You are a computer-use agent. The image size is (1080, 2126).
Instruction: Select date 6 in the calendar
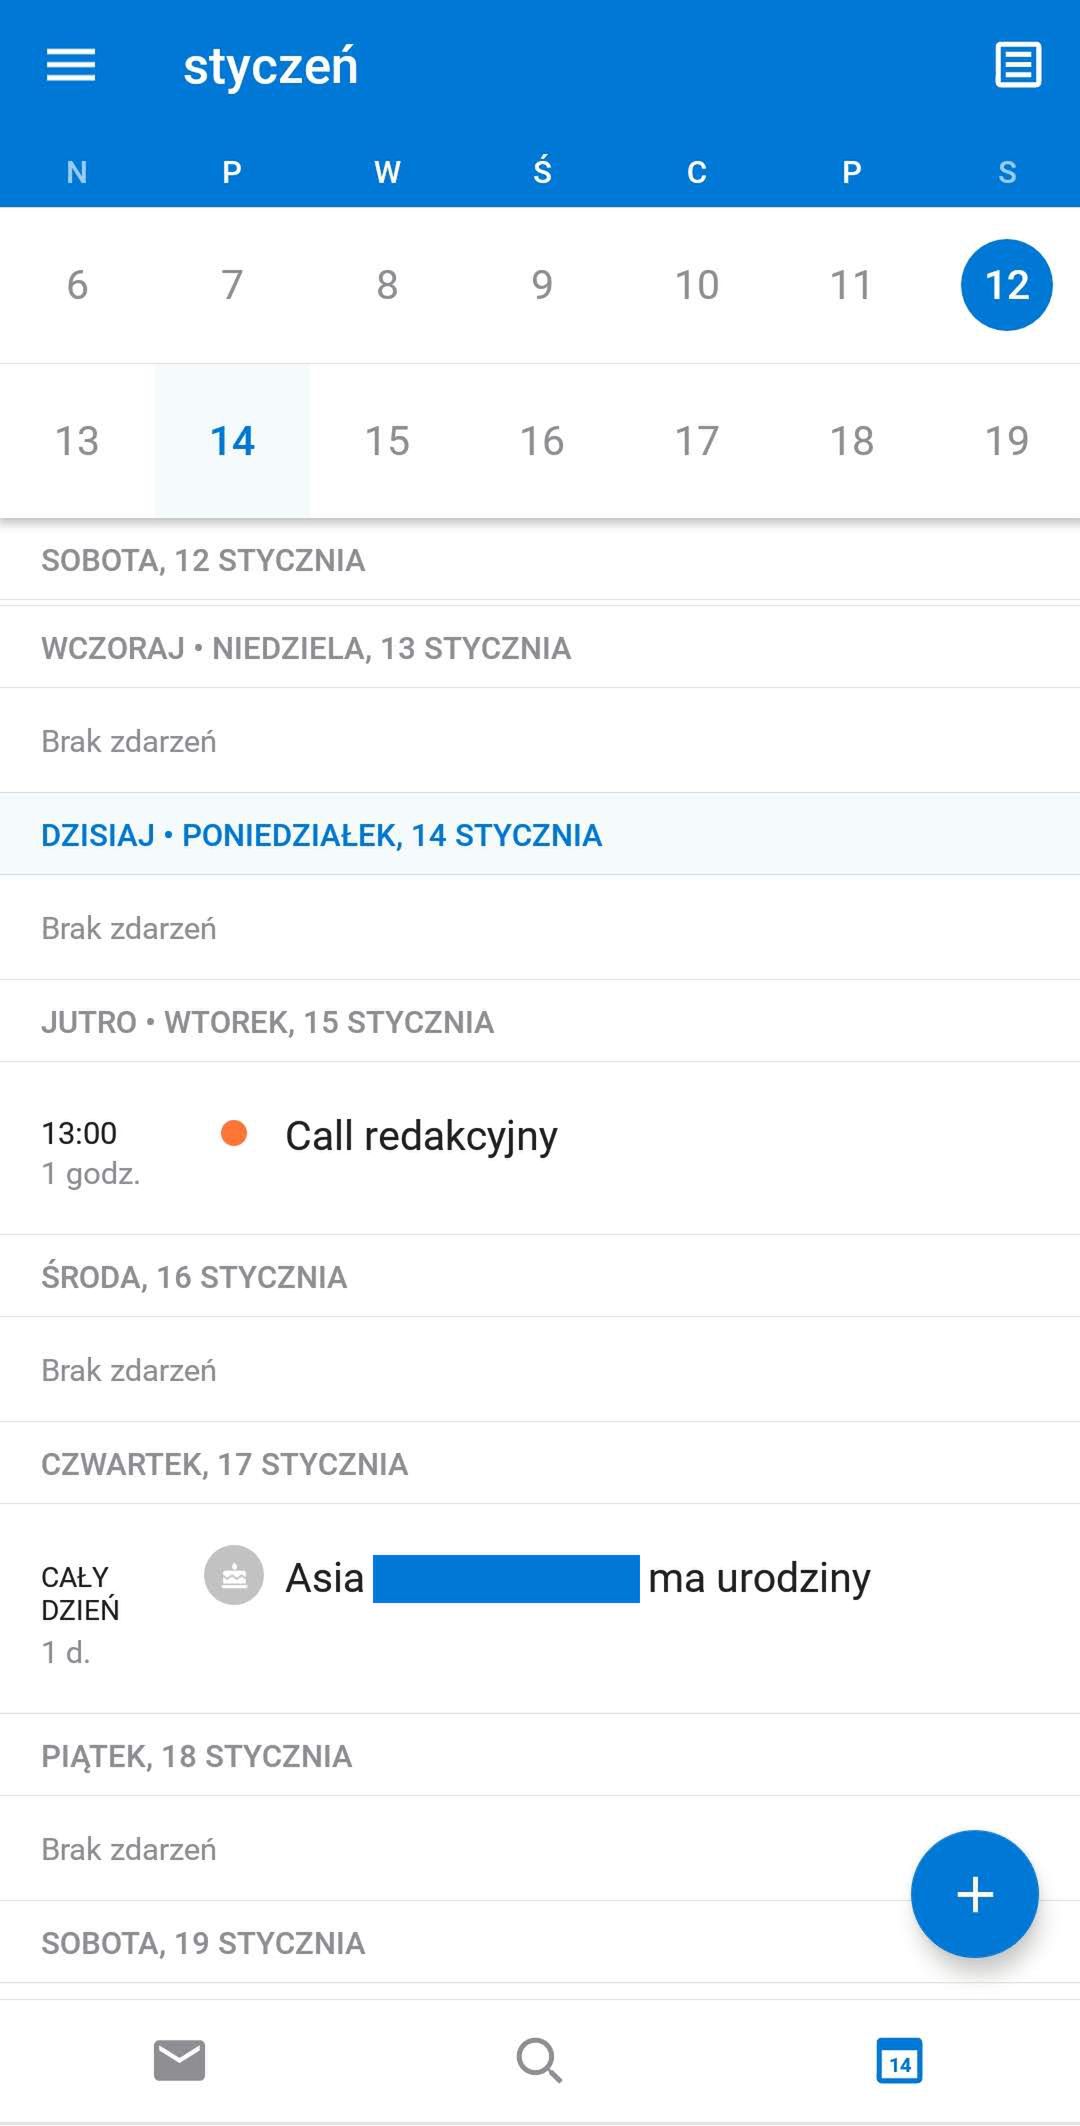point(77,285)
